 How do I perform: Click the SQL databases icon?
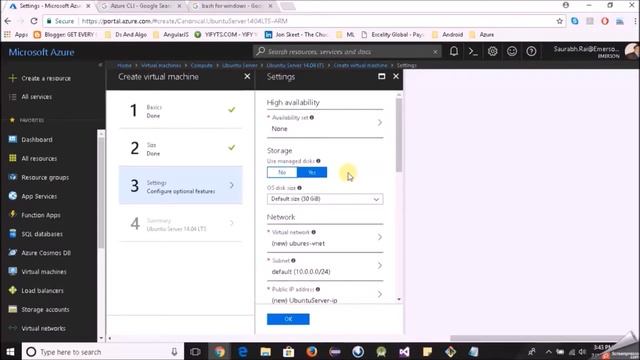(13, 233)
